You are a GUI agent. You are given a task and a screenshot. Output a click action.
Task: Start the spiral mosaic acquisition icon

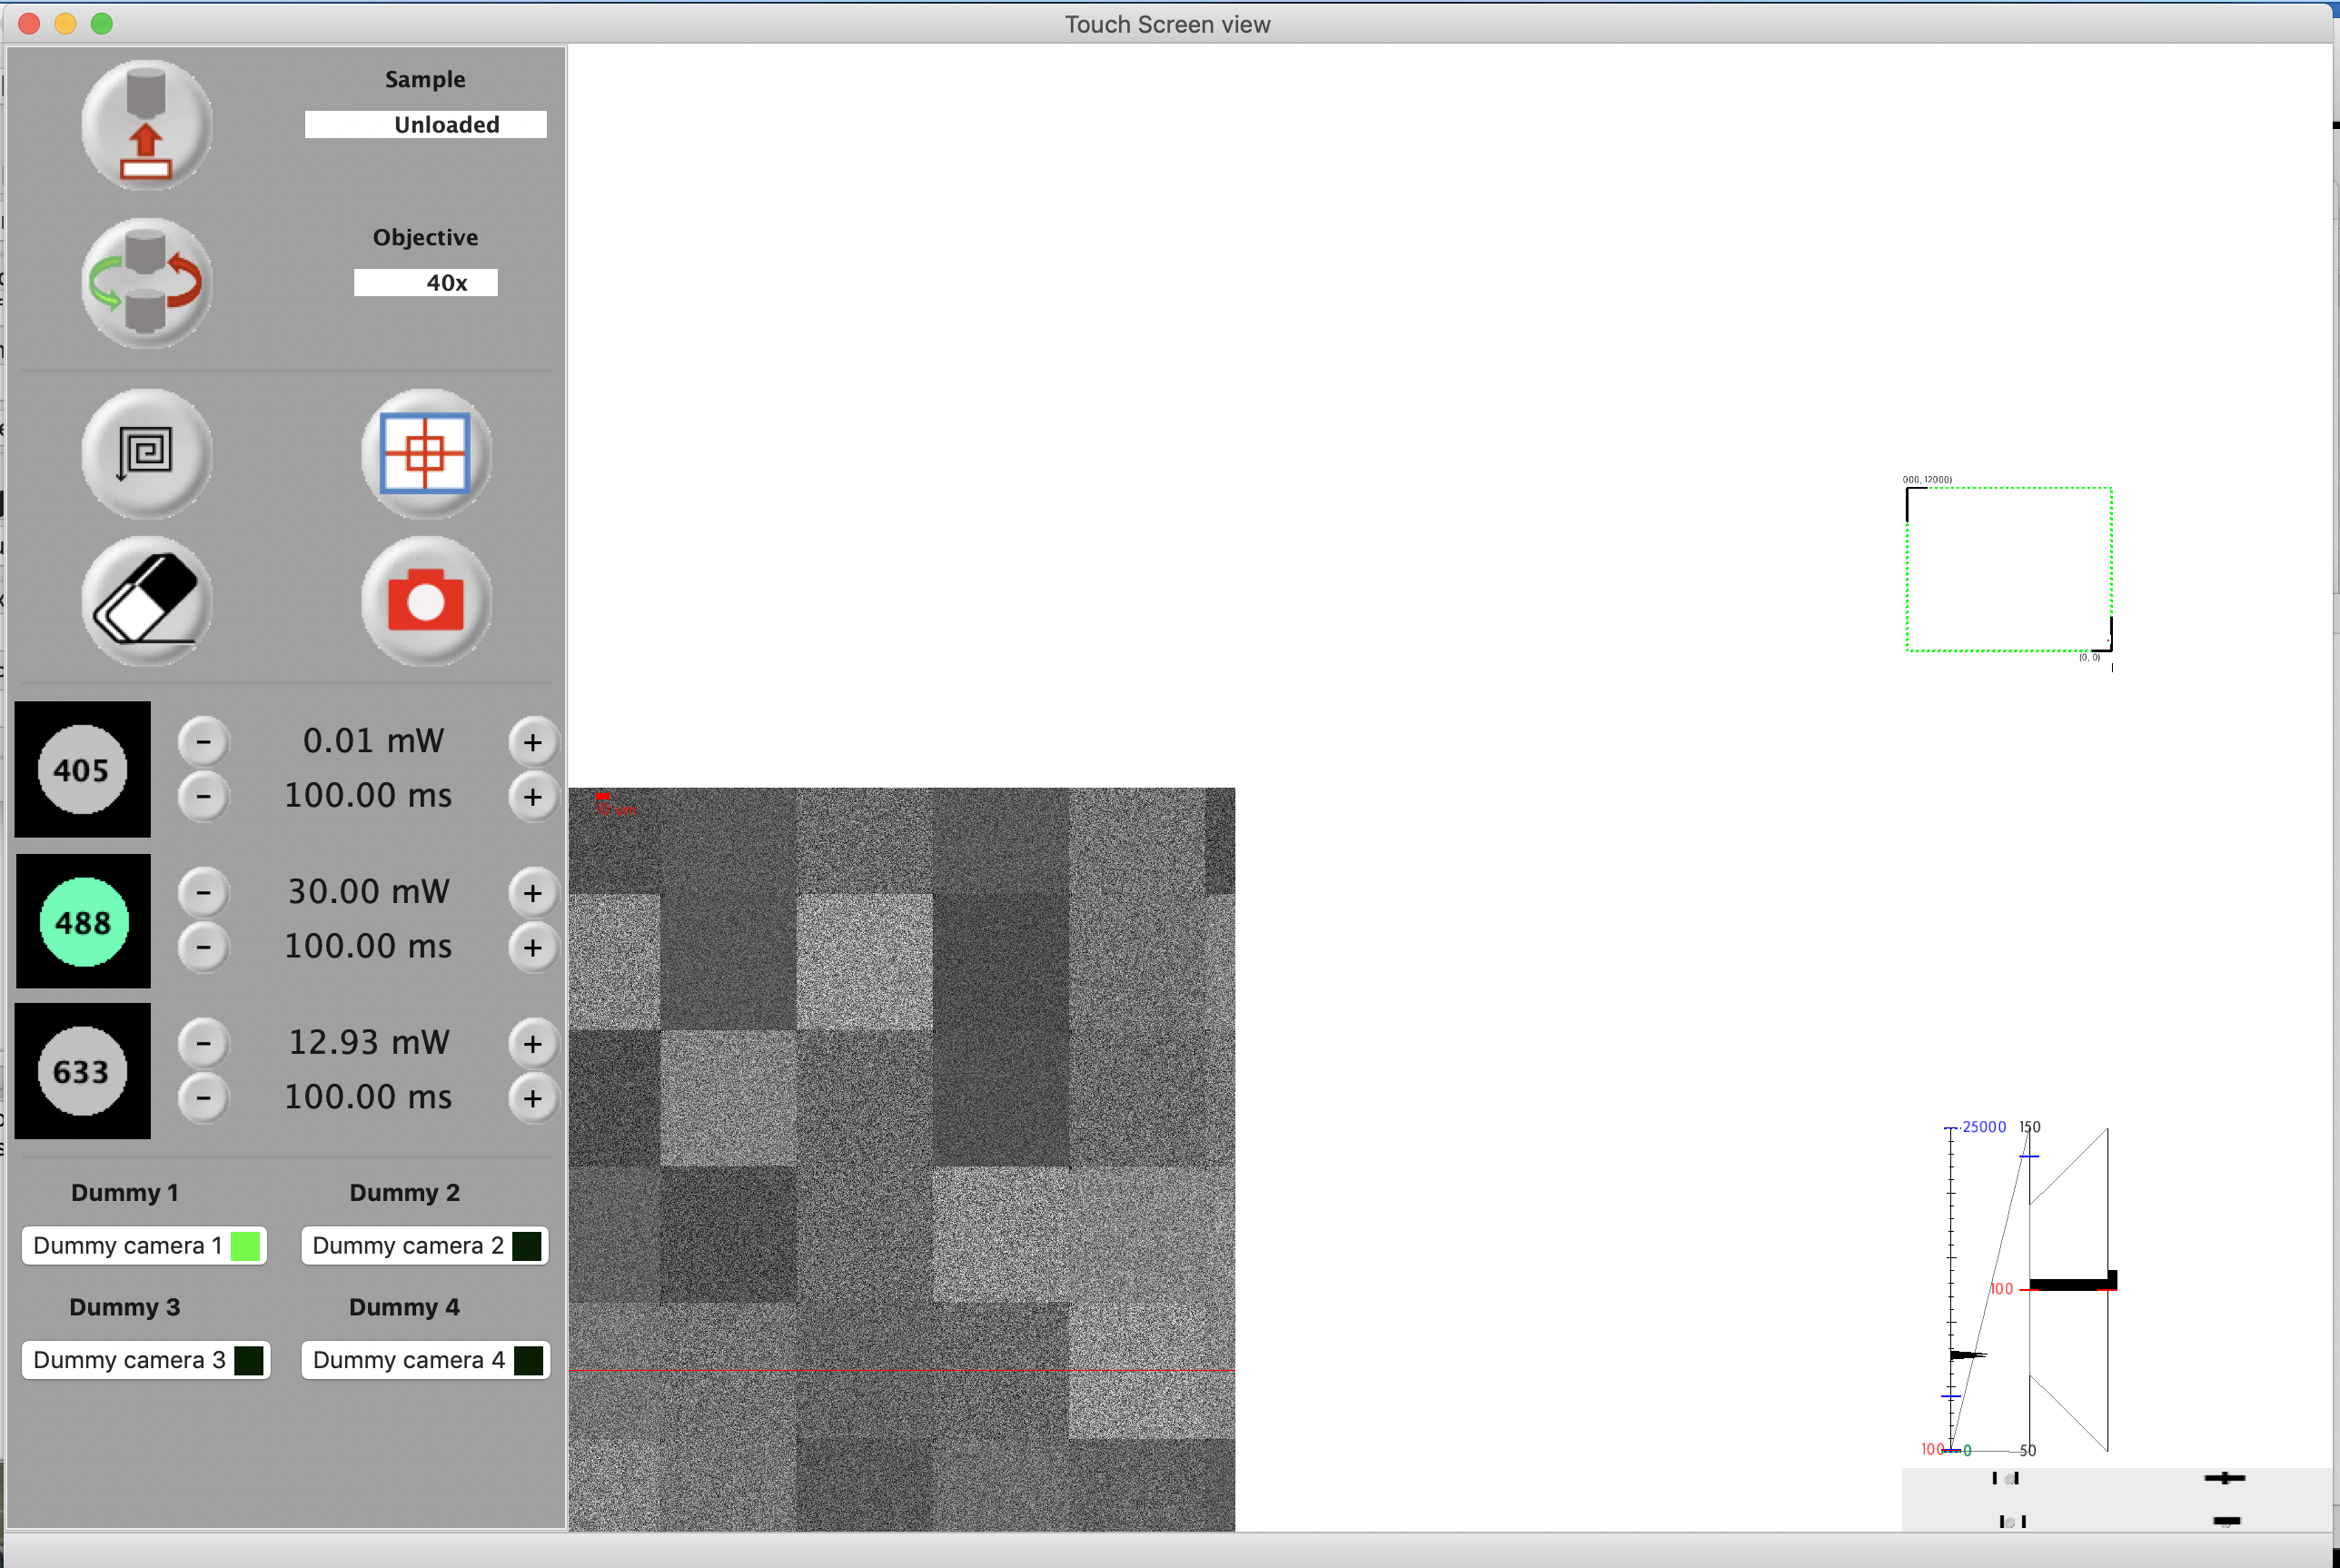click(146, 453)
